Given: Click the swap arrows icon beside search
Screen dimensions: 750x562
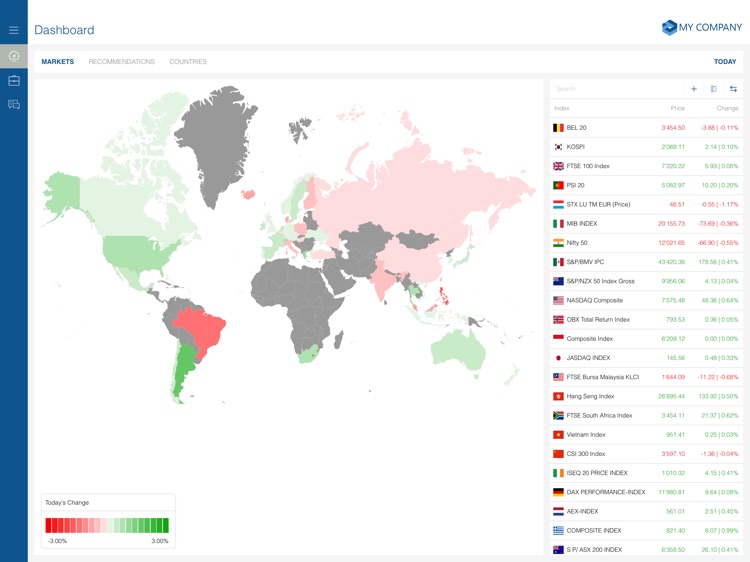Looking at the screenshot, I should click(733, 88).
